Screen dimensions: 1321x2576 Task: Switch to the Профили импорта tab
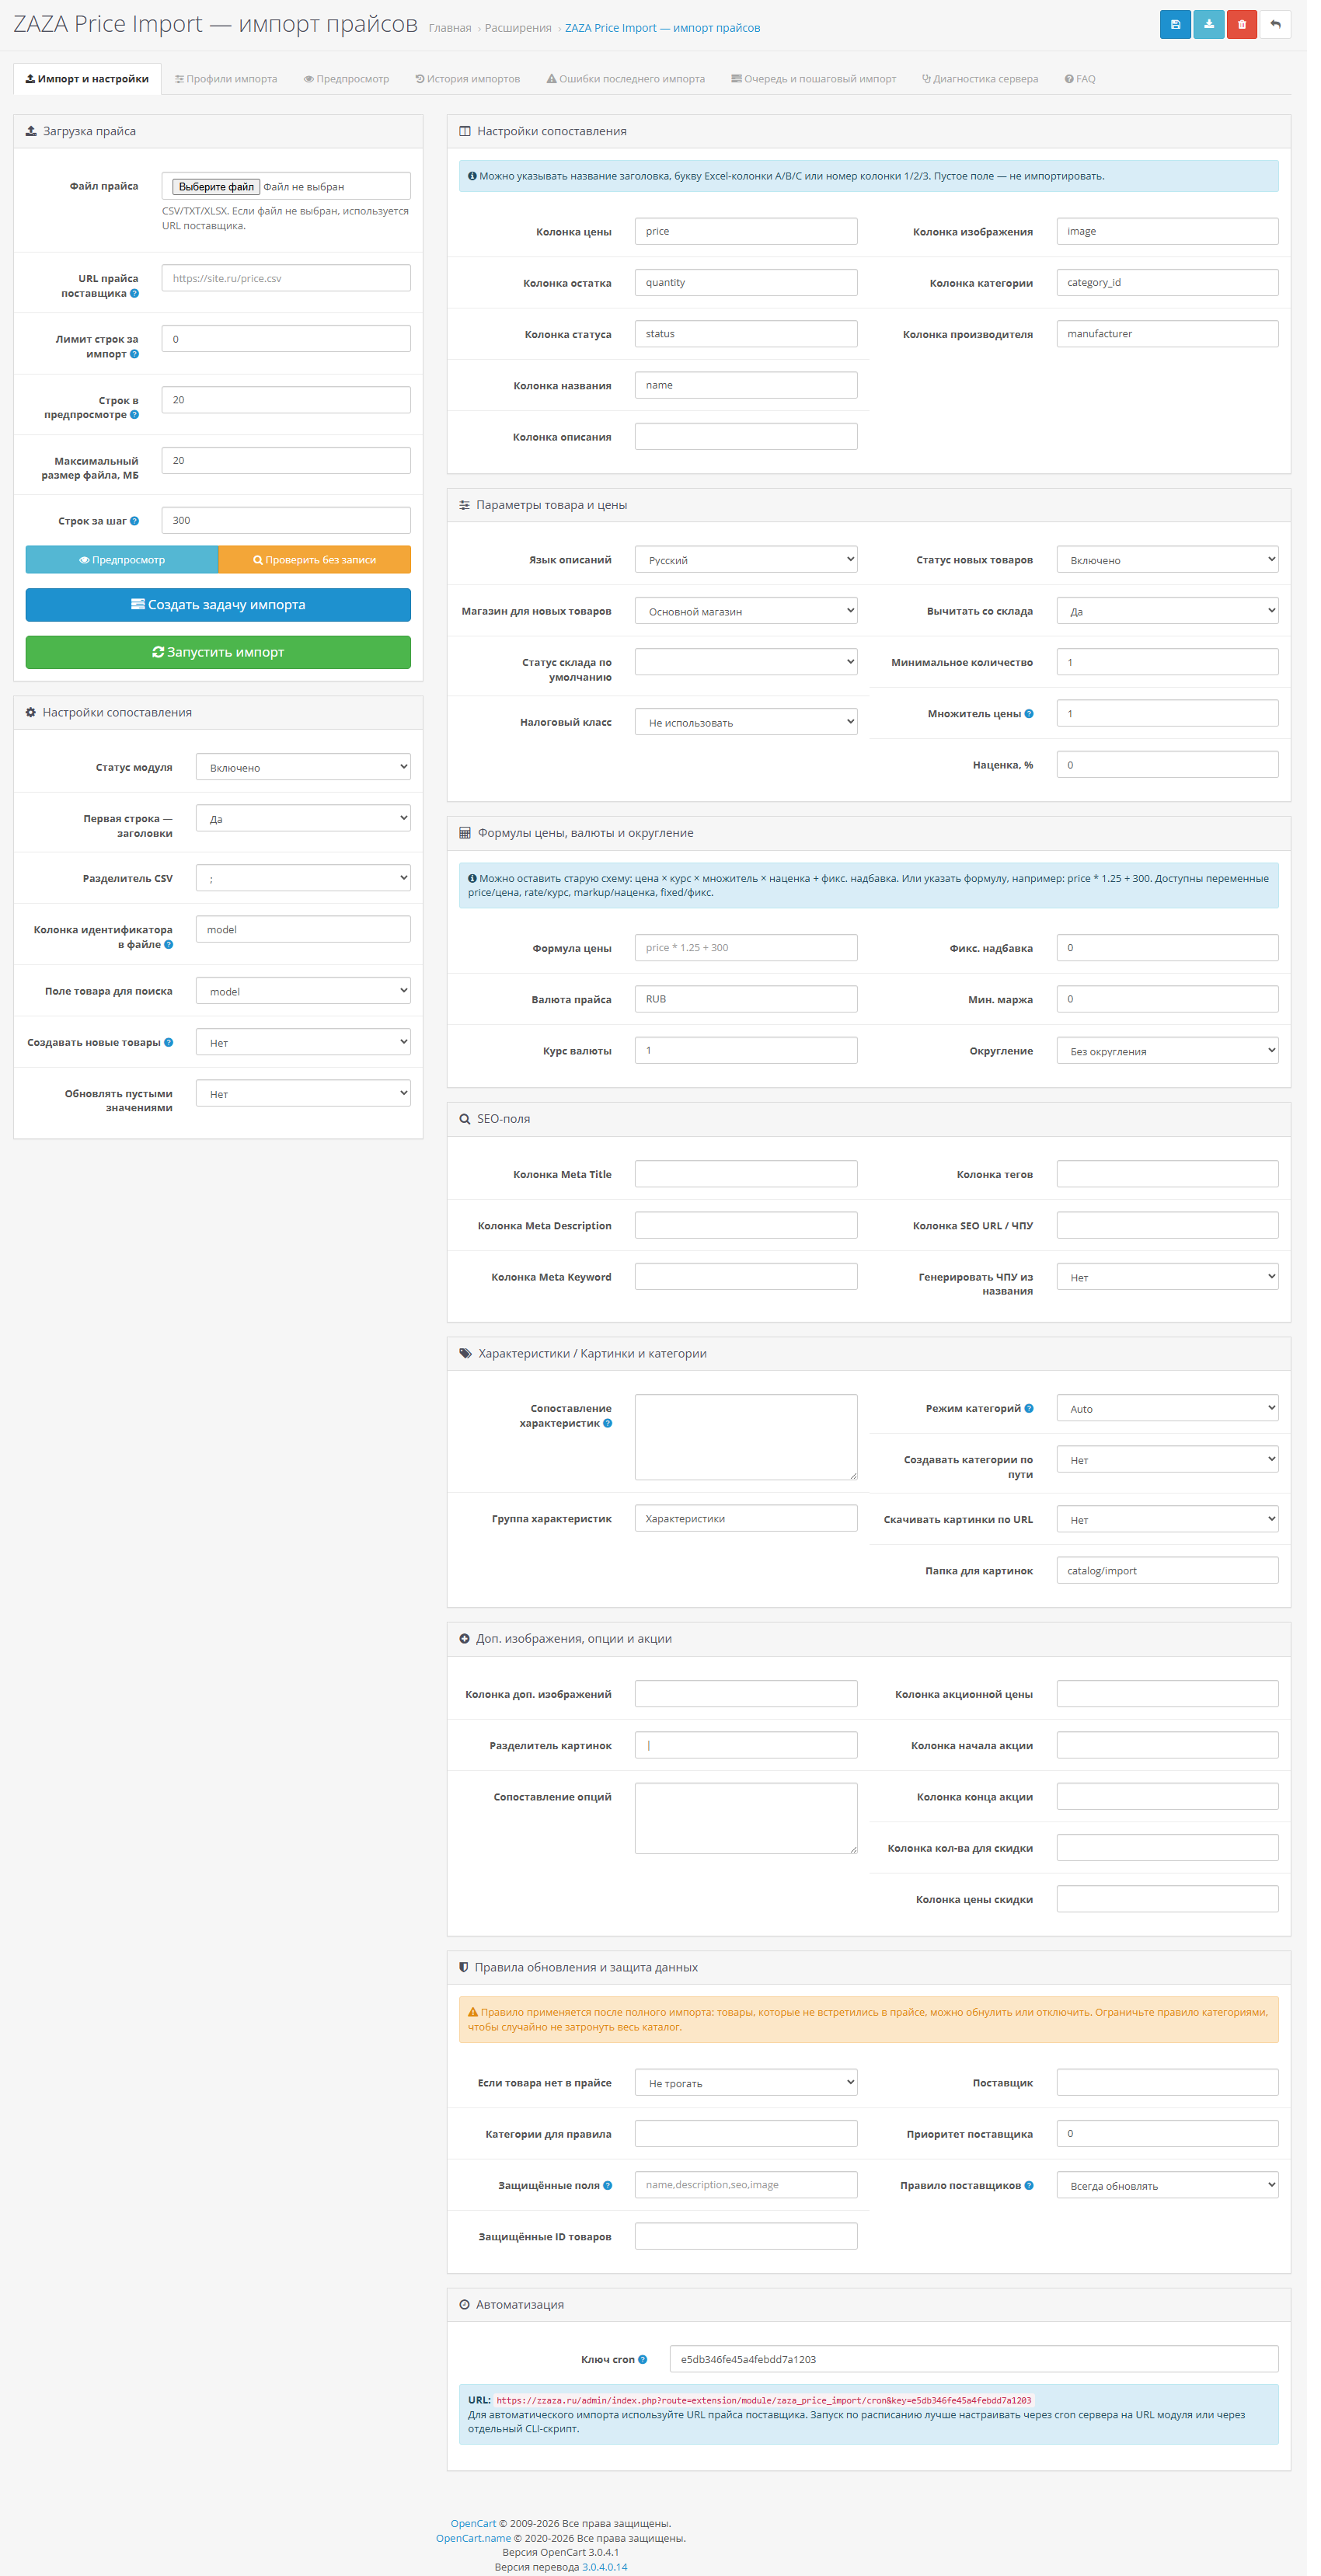226,79
